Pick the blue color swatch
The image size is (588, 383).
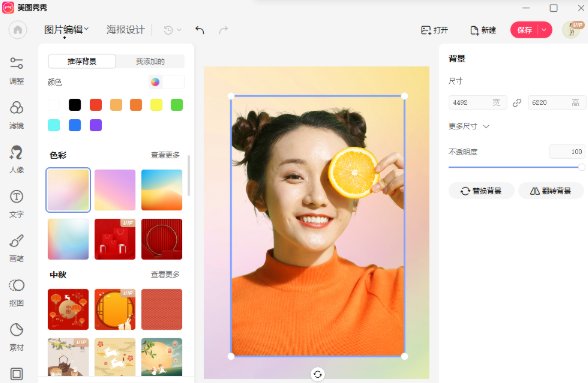[x=75, y=125]
